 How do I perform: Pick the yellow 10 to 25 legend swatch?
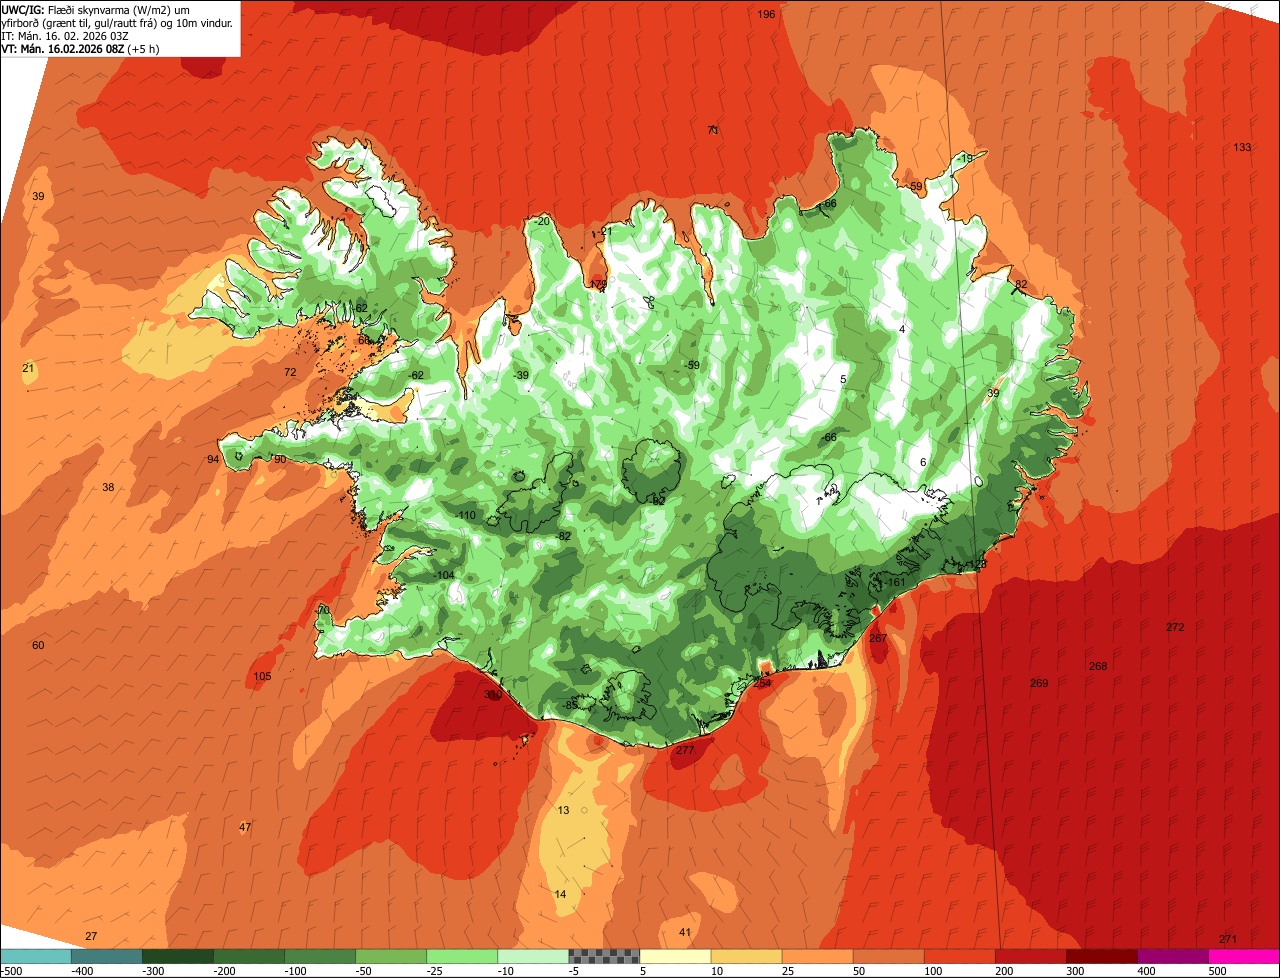coord(745,956)
